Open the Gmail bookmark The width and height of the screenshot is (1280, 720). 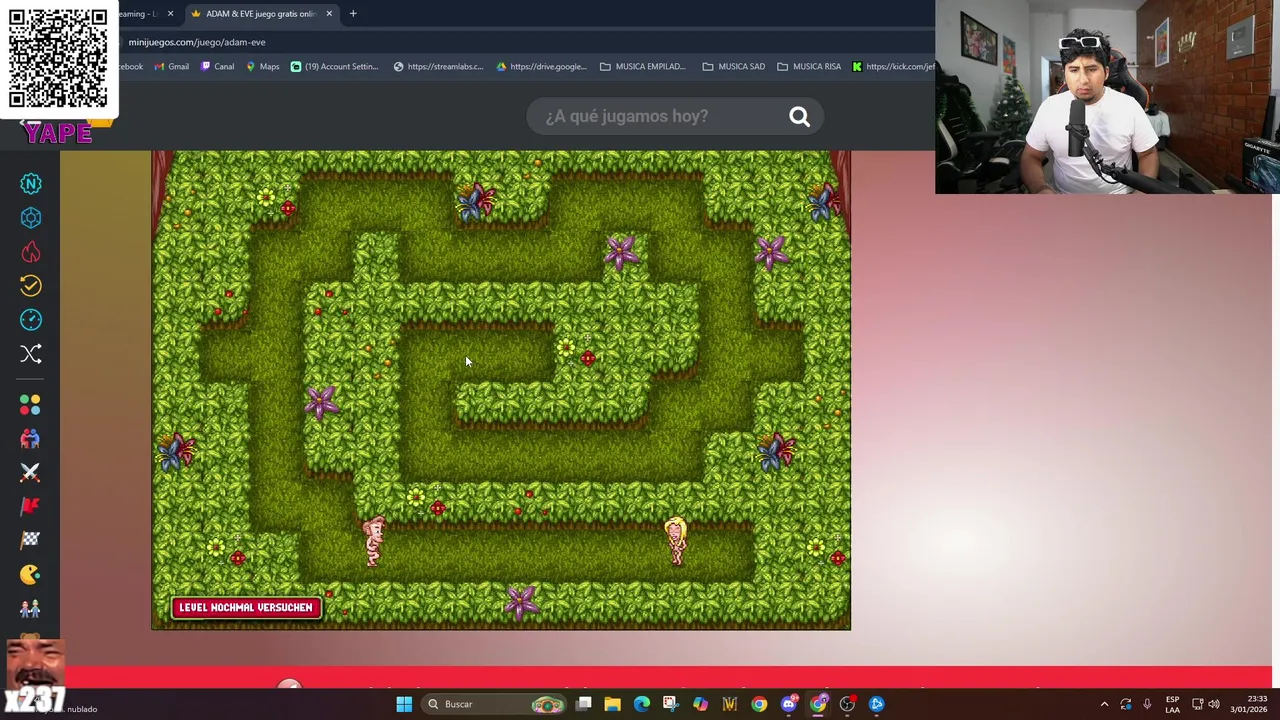click(171, 67)
